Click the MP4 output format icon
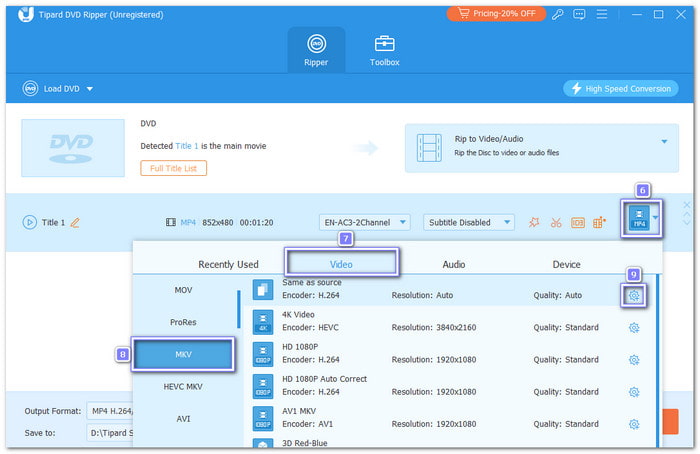 pyautogui.click(x=637, y=221)
